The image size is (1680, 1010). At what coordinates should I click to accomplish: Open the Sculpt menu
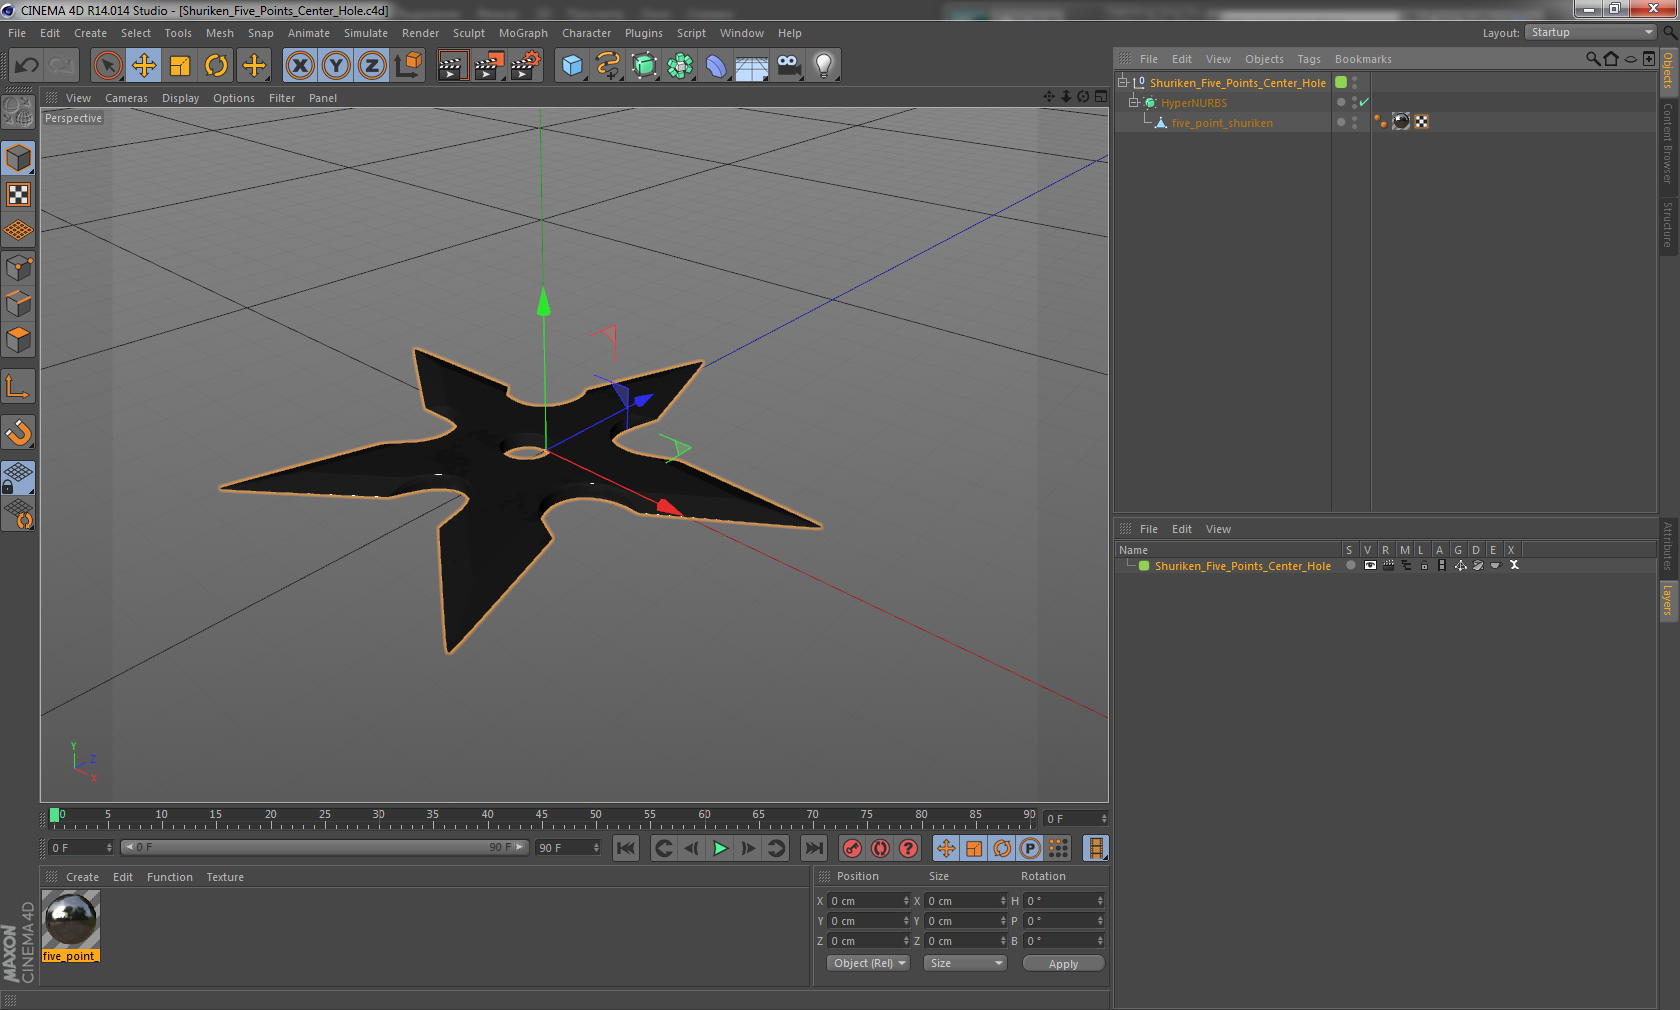pos(468,33)
